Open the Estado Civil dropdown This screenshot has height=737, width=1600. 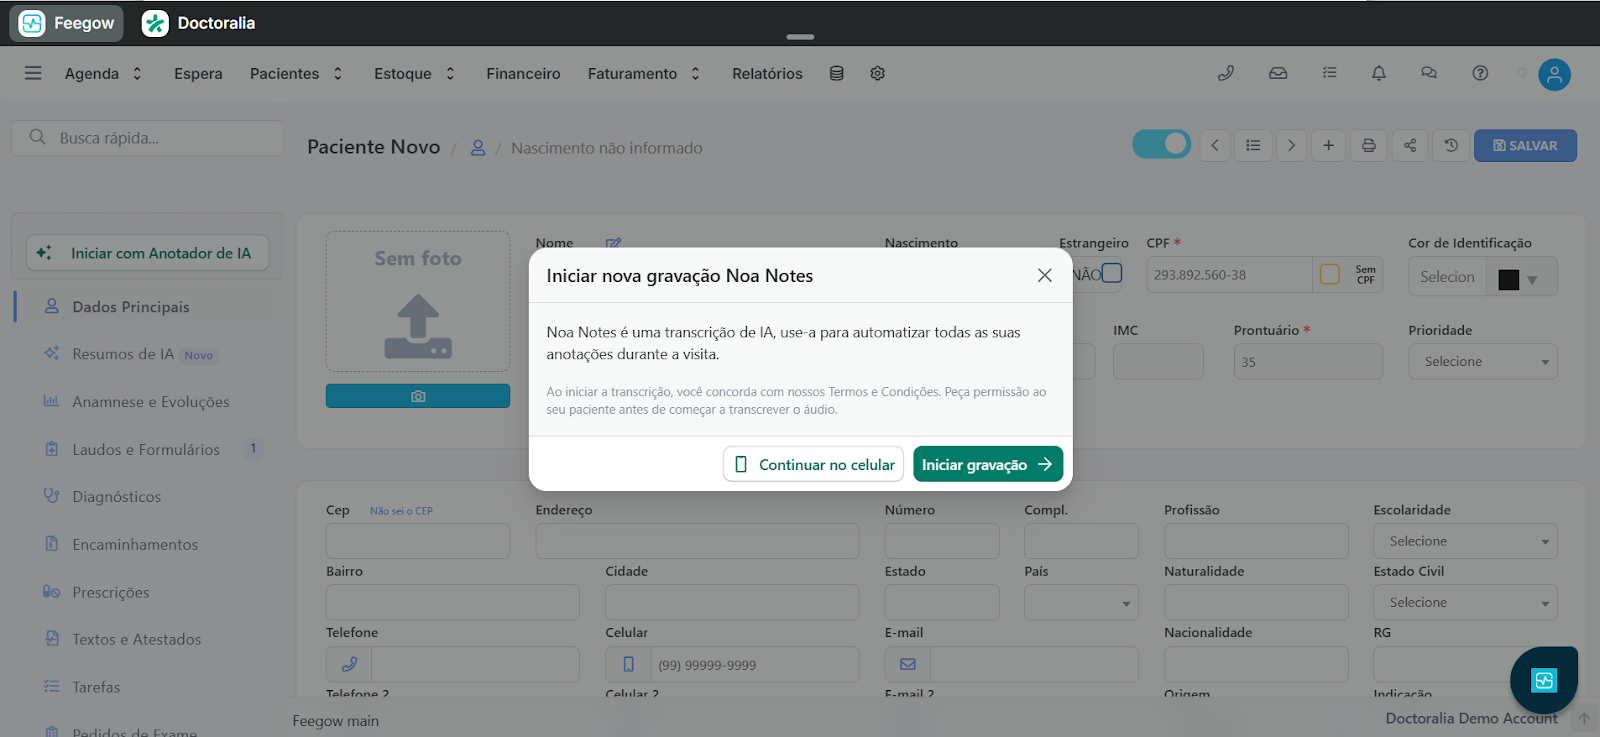pyautogui.click(x=1465, y=602)
